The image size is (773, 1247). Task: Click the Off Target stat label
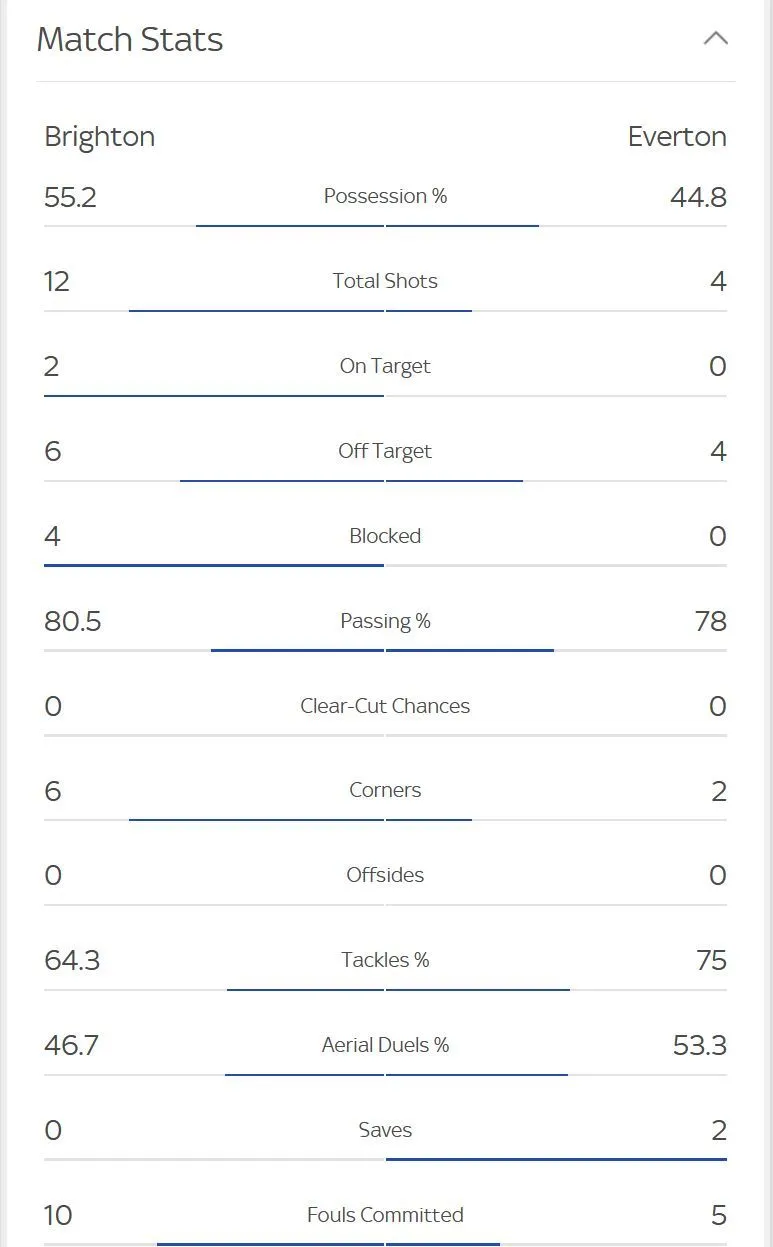point(385,451)
